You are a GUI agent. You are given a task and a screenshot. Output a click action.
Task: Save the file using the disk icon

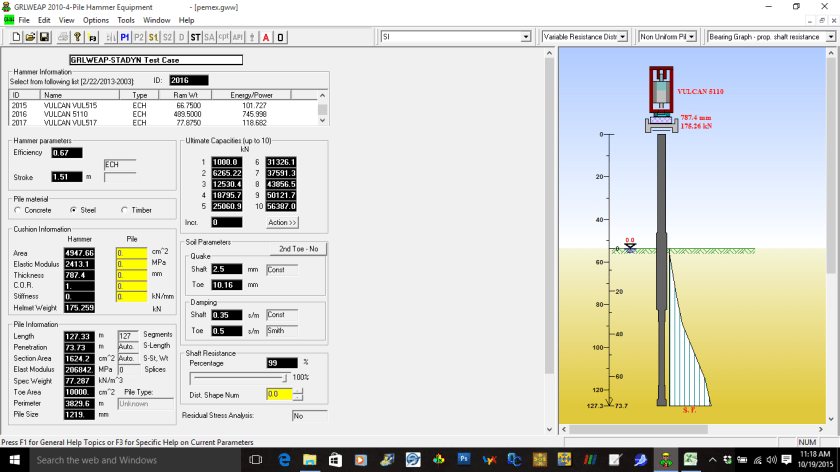click(44, 37)
